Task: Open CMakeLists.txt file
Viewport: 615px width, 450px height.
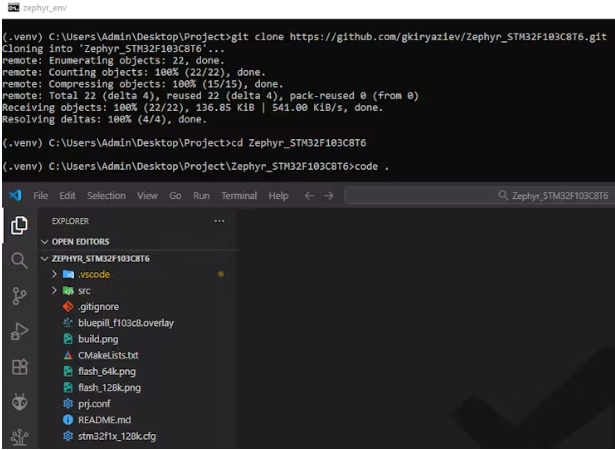Action: click(x=108, y=355)
